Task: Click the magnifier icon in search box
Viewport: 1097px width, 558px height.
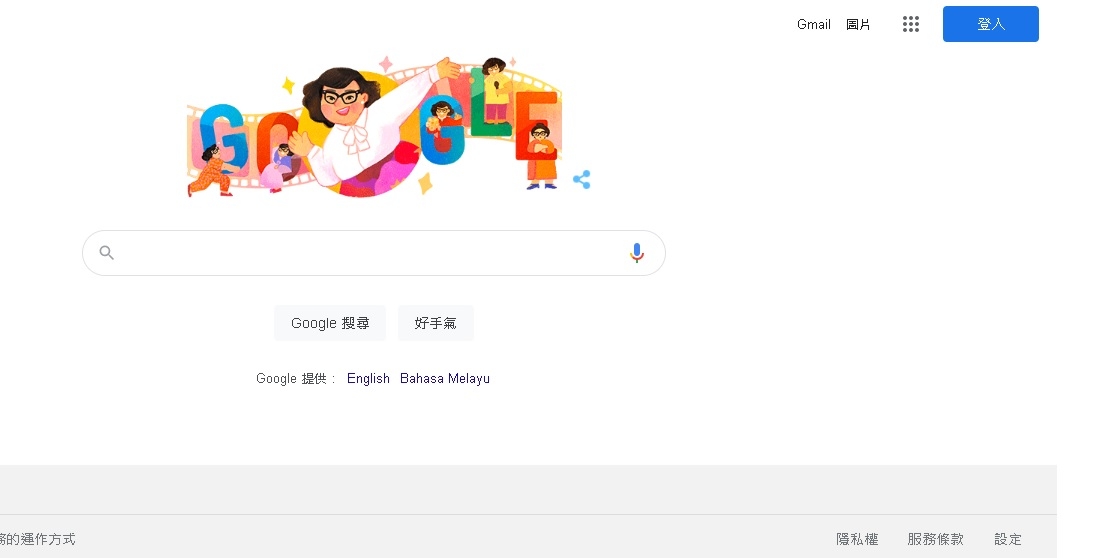Action: (107, 253)
